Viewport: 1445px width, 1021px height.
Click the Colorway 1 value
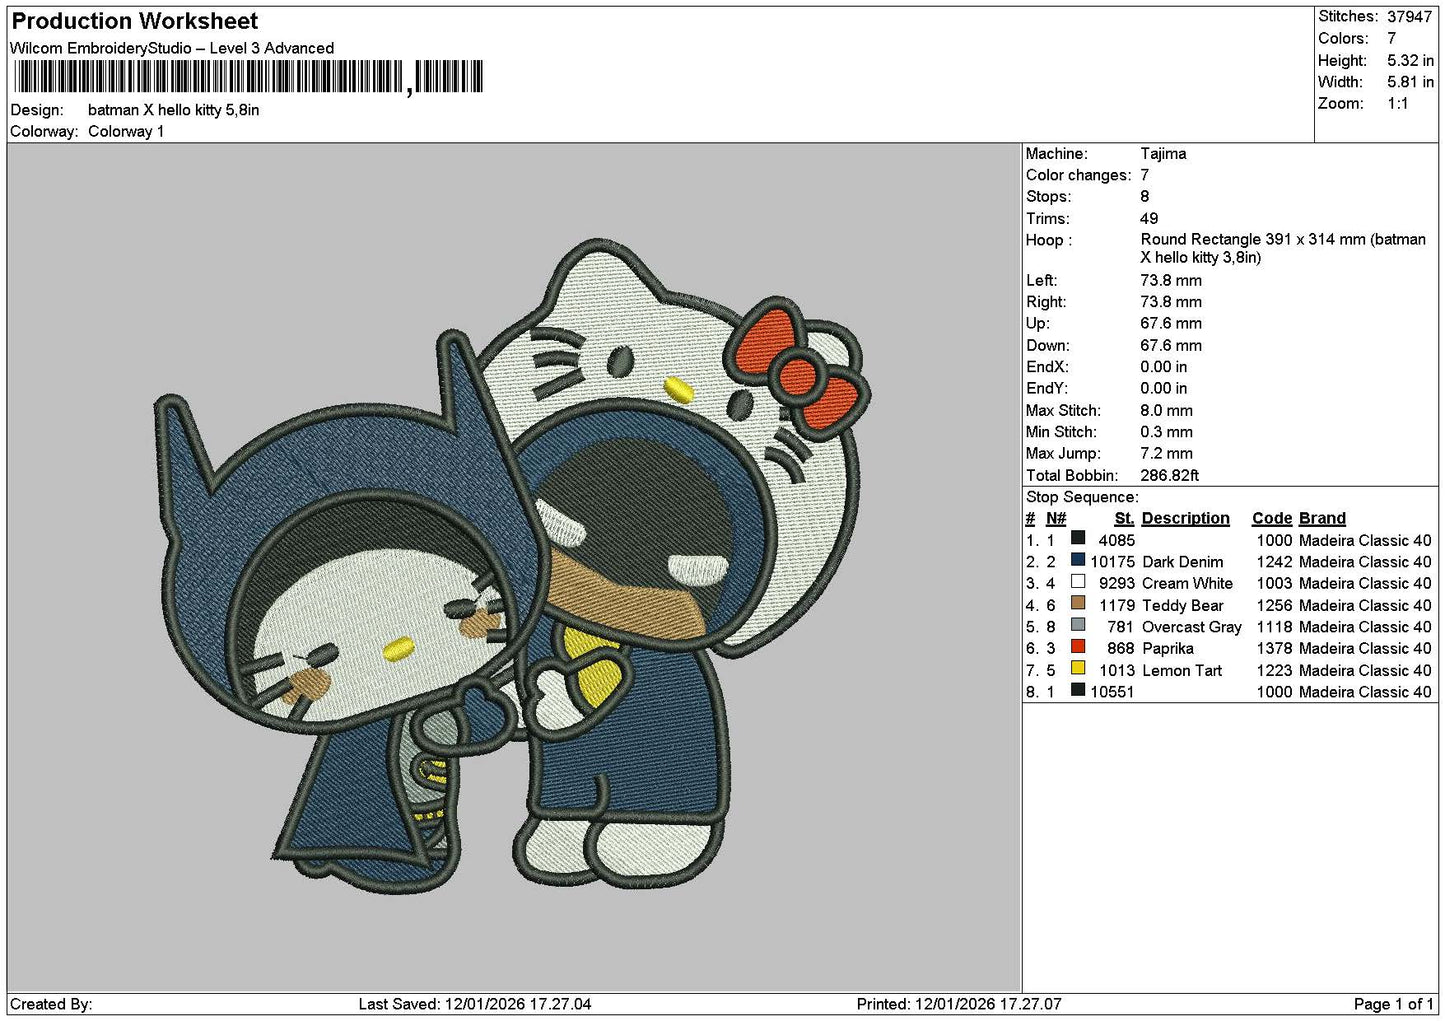click(126, 131)
